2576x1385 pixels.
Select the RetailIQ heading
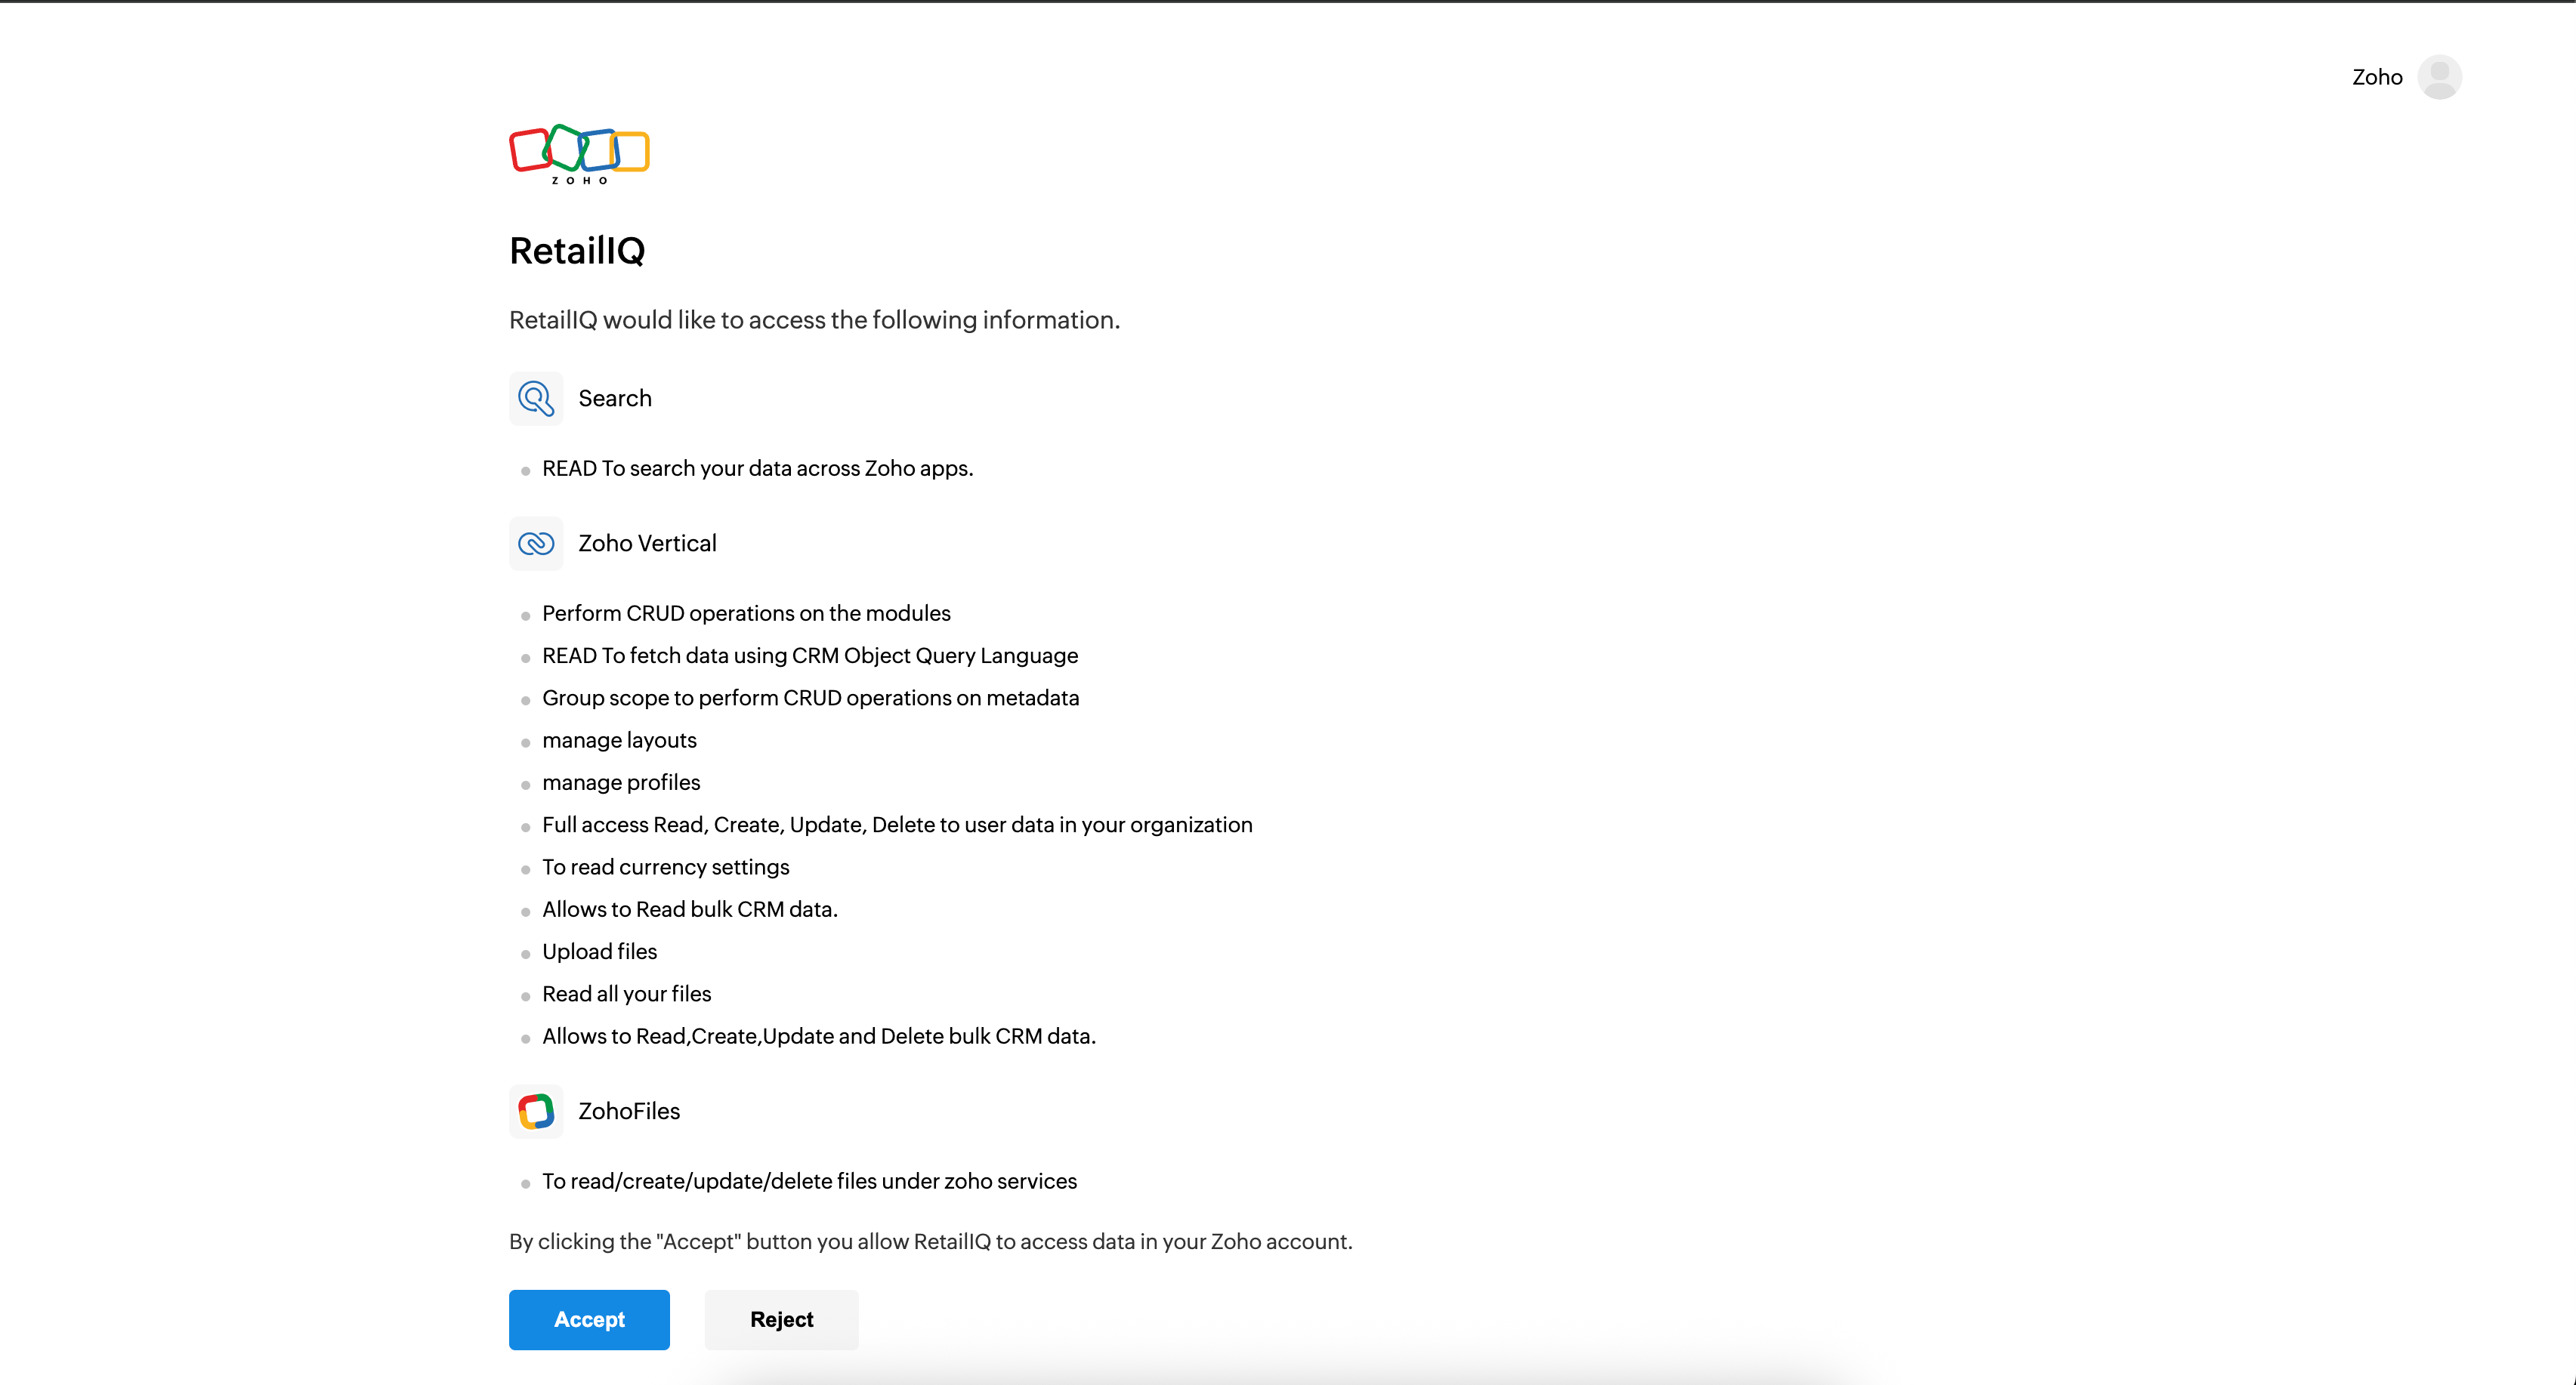(x=577, y=250)
